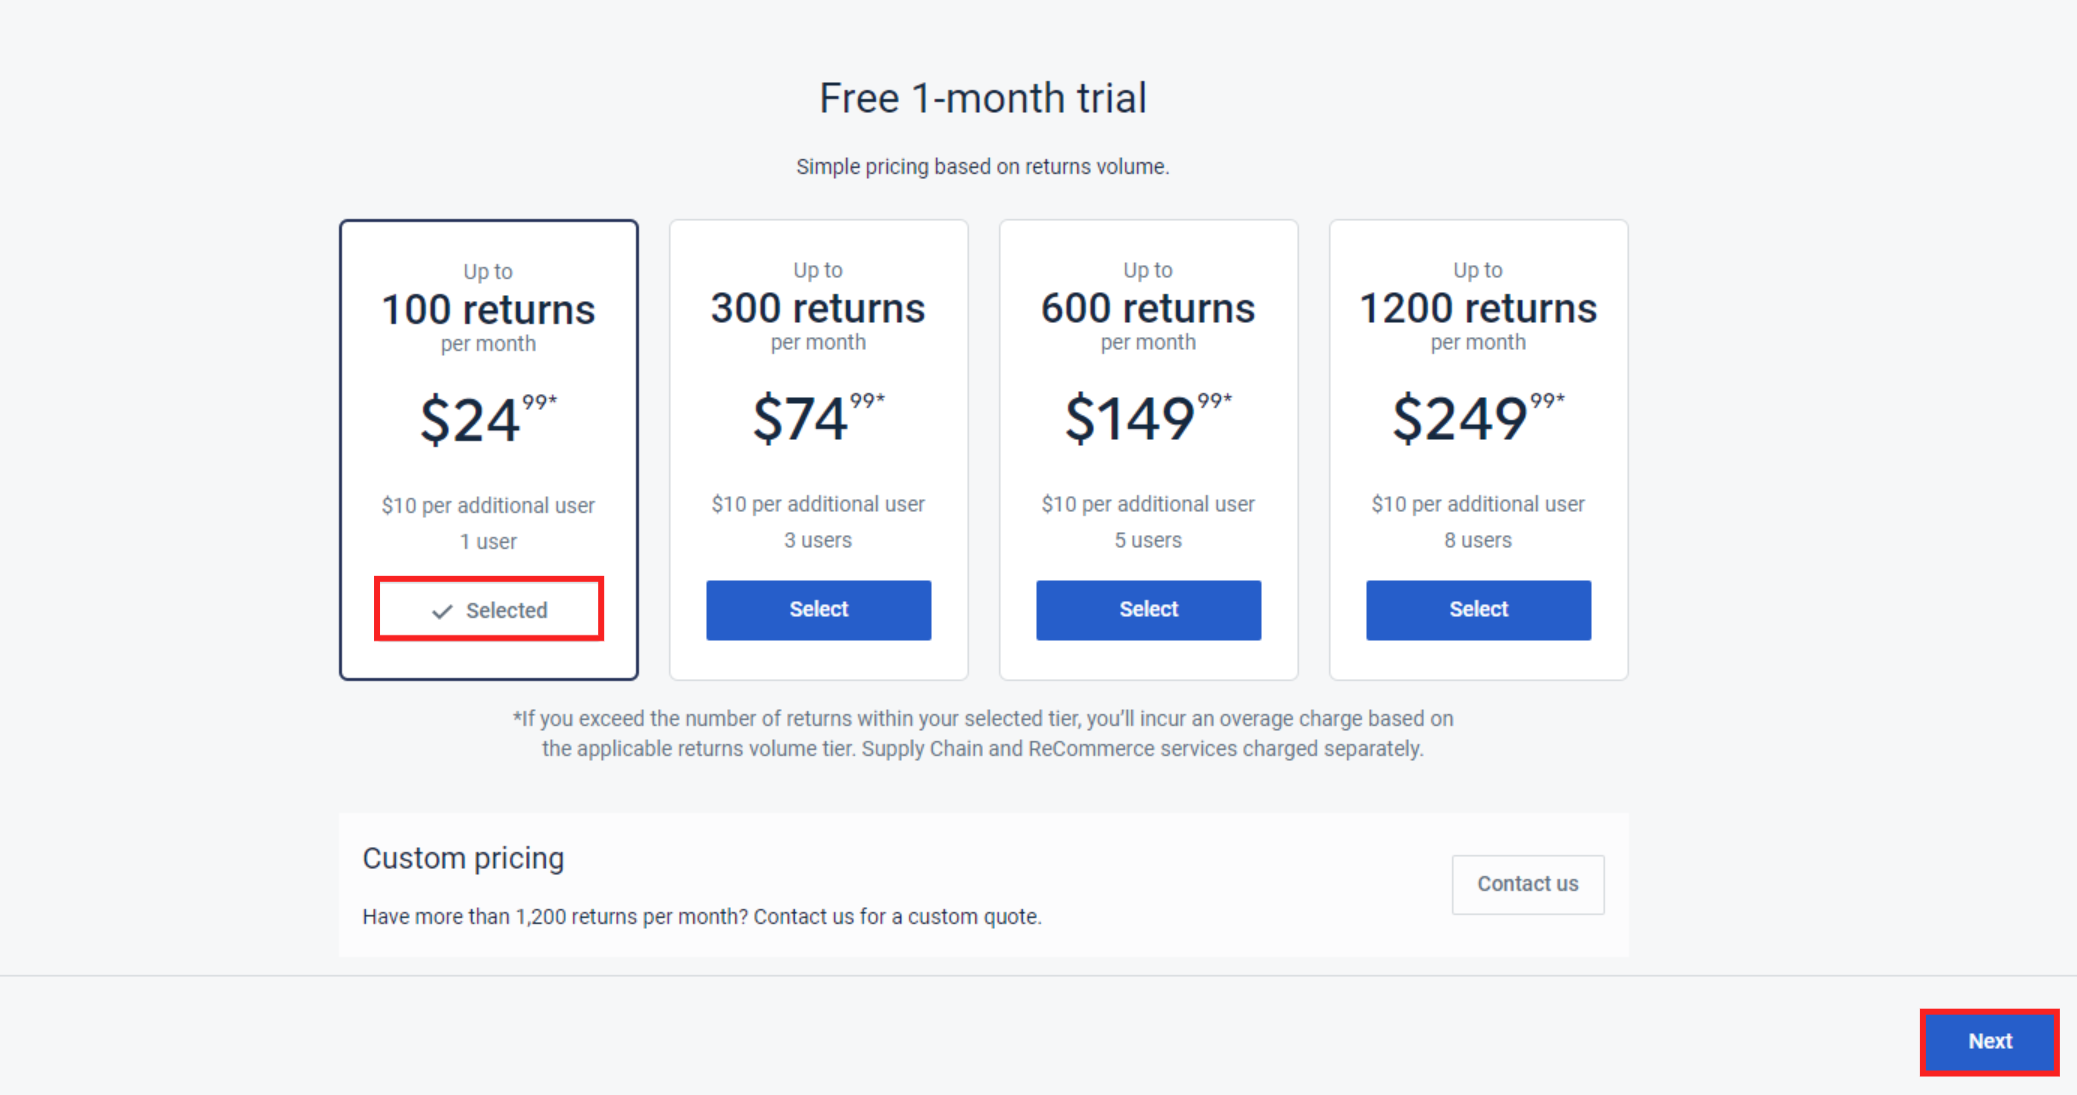Click the Free 1-month trial title
The image size is (2077, 1095).
pyautogui.click(x=982, y=98)
